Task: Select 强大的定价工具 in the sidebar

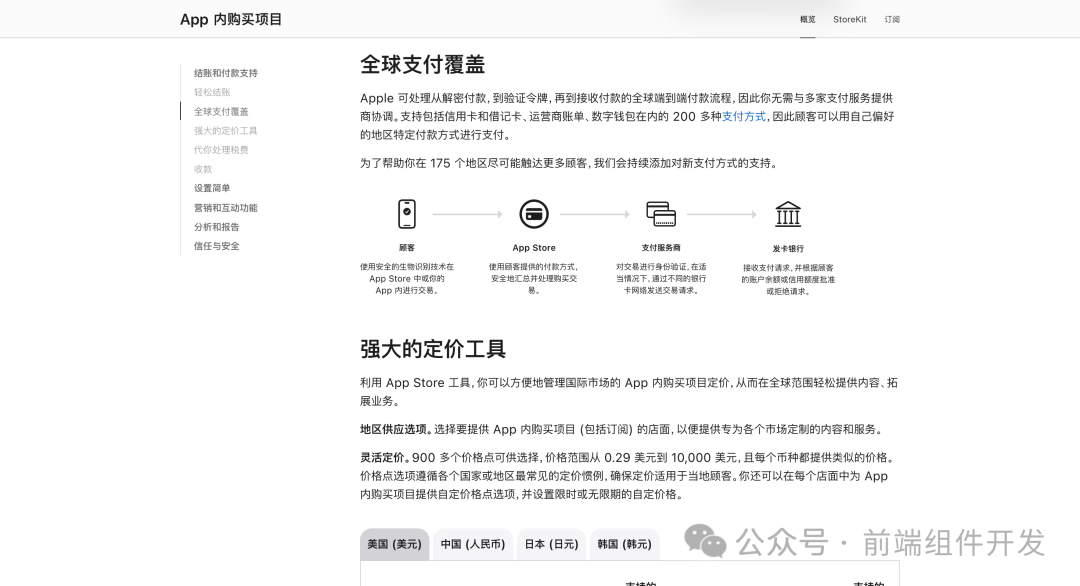Action: pyautogui.click(x=226, y=130)
